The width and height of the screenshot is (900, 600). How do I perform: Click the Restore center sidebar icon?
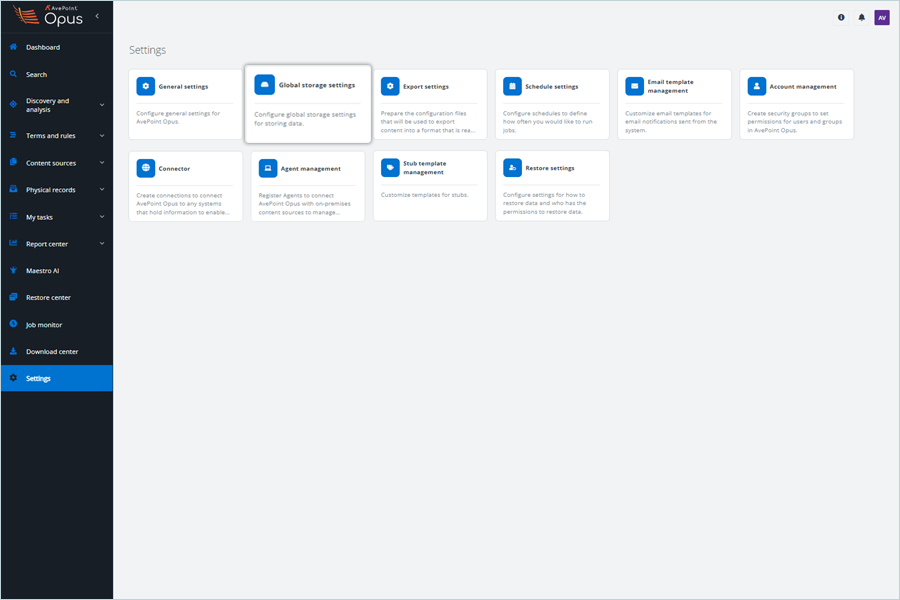[x=13, y=297]
